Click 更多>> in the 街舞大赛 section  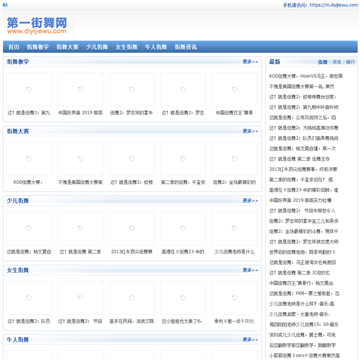250,131
